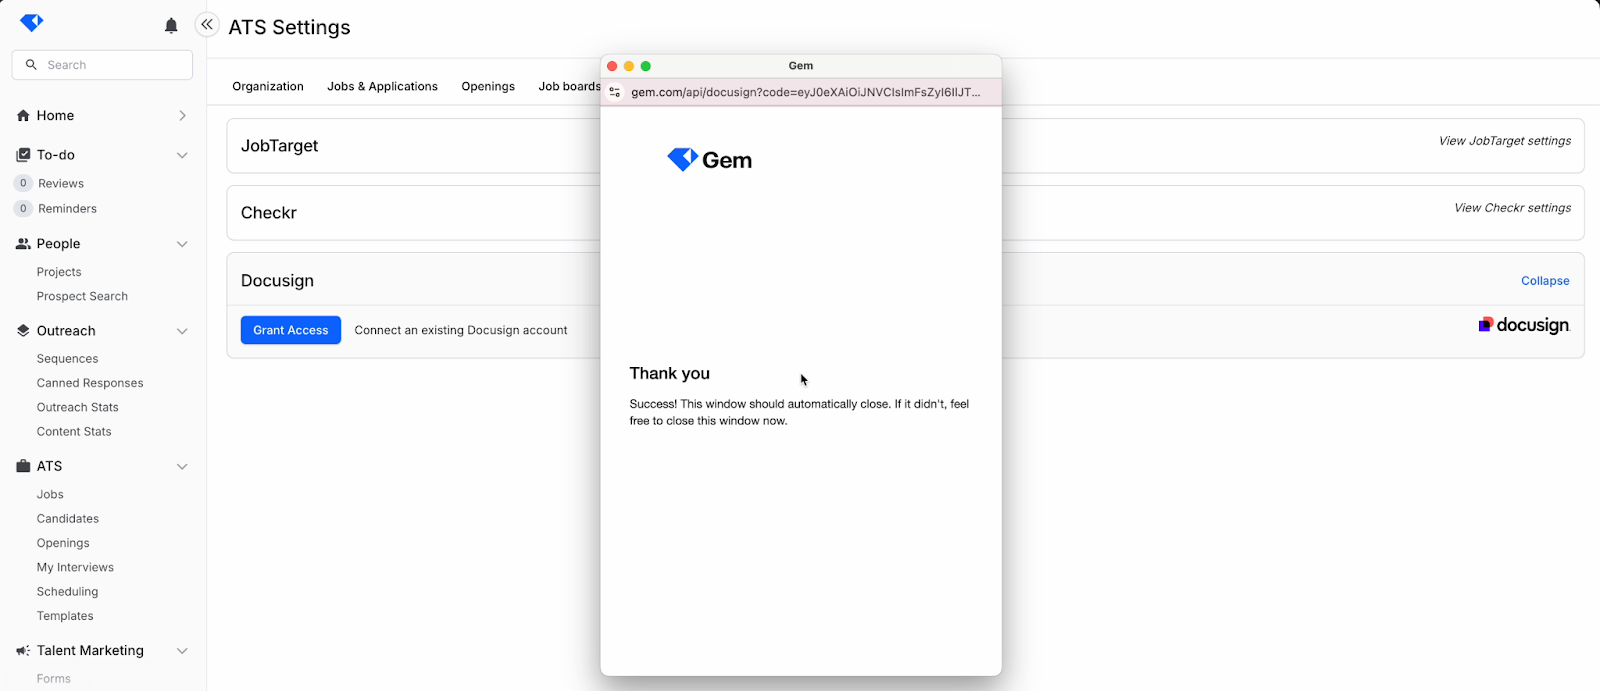The width and height of the screenshot is (1600, 691).
Task: Open Content Stats page
Action: (74, 432)
